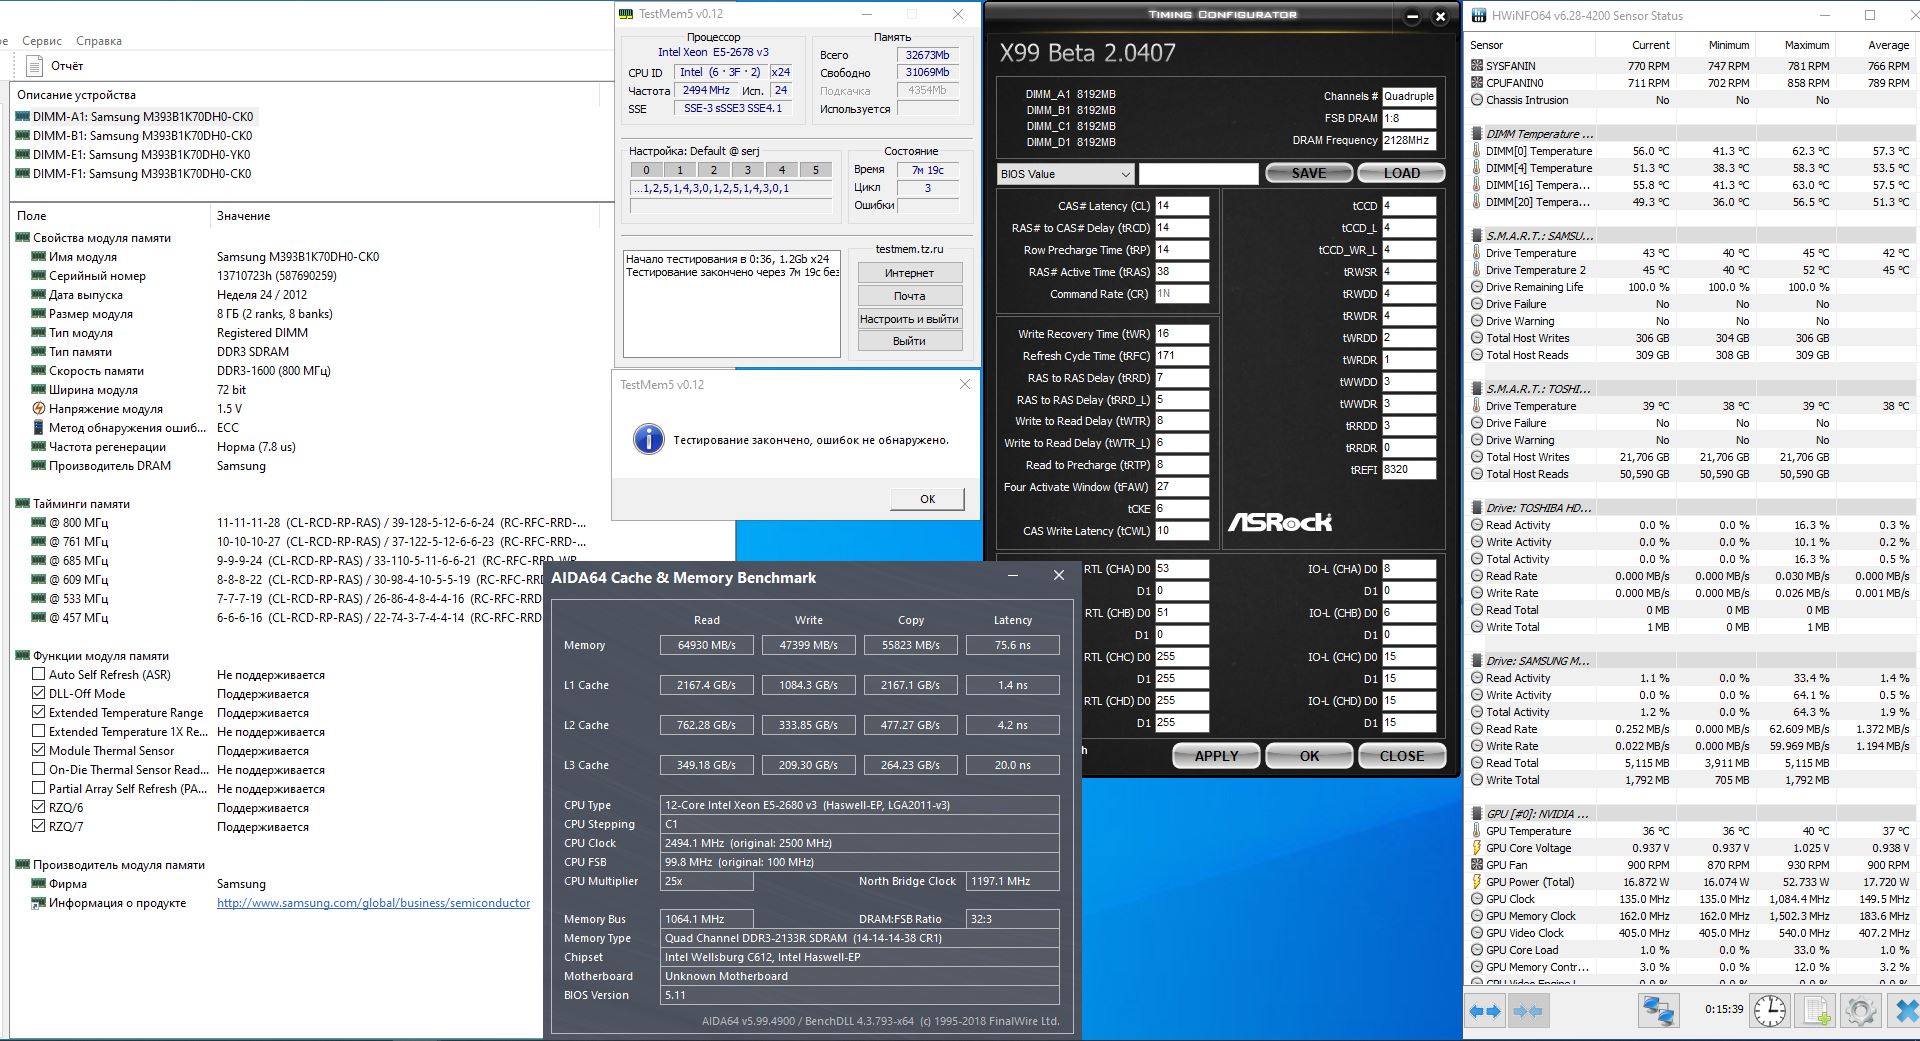Select DIMM-B1 Samsung M393B1K70DH0-CK0 row
This screenshot has height=1041, width=1920.
click(135, 136)
